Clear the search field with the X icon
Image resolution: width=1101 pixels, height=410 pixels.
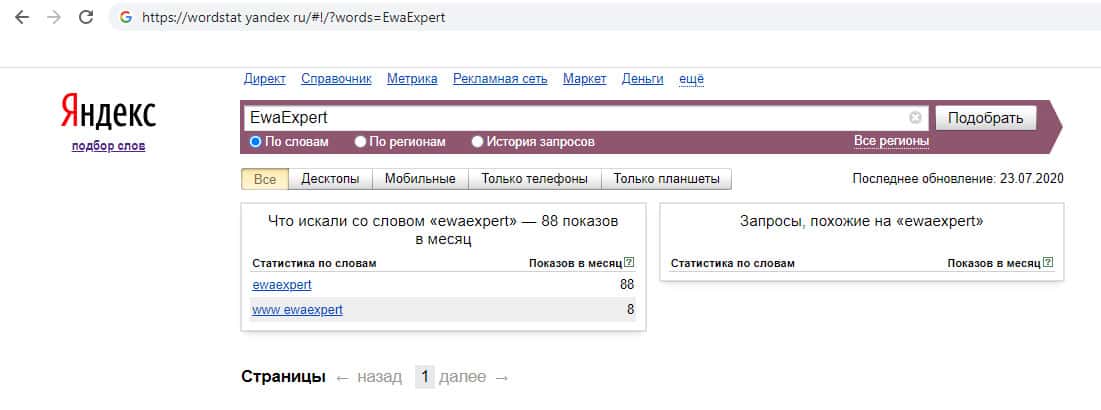coord(915,118)
